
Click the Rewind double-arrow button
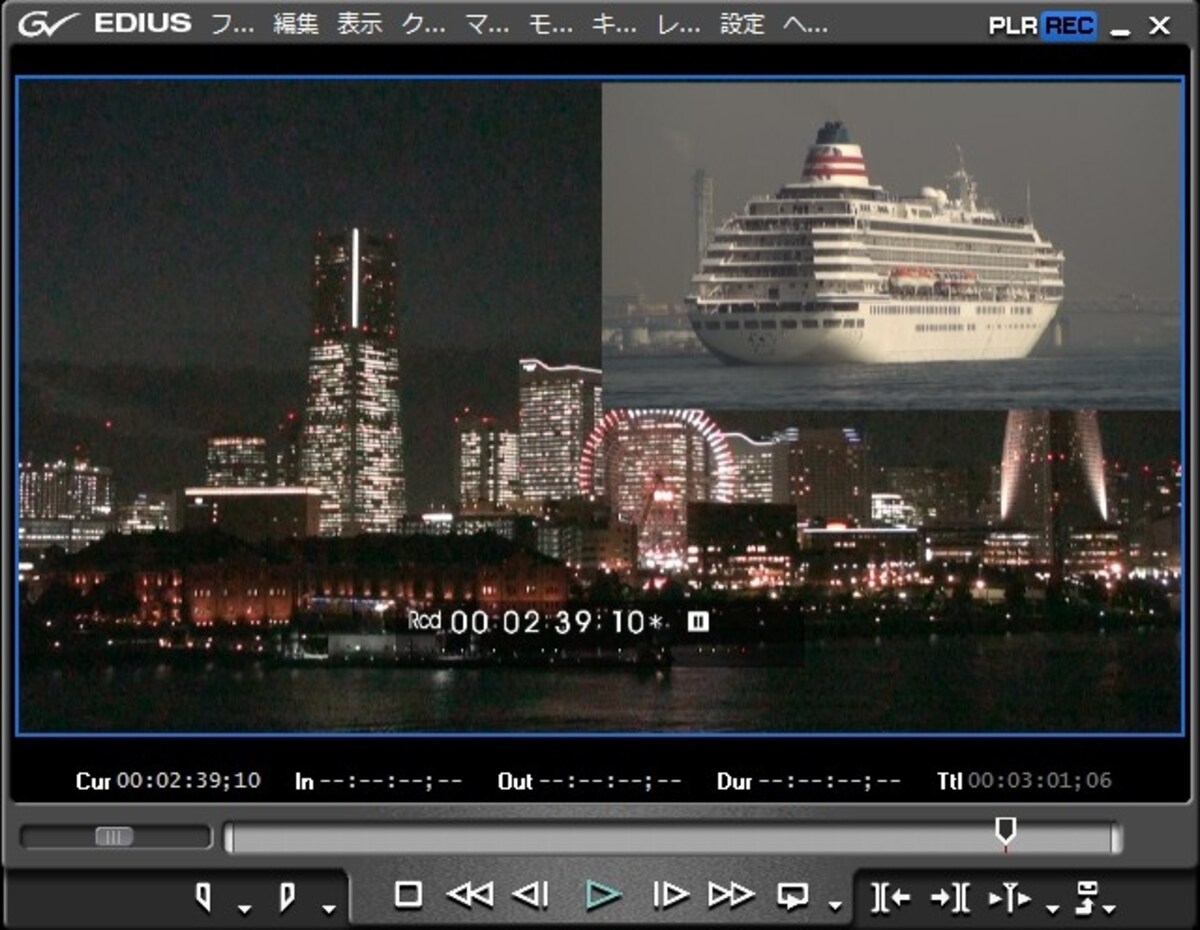click(x=469, y=894)
